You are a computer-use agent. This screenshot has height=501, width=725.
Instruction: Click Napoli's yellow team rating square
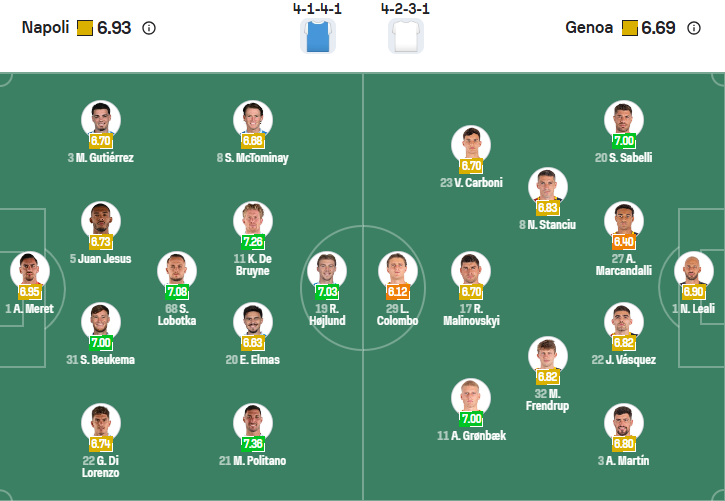(84, 28)
